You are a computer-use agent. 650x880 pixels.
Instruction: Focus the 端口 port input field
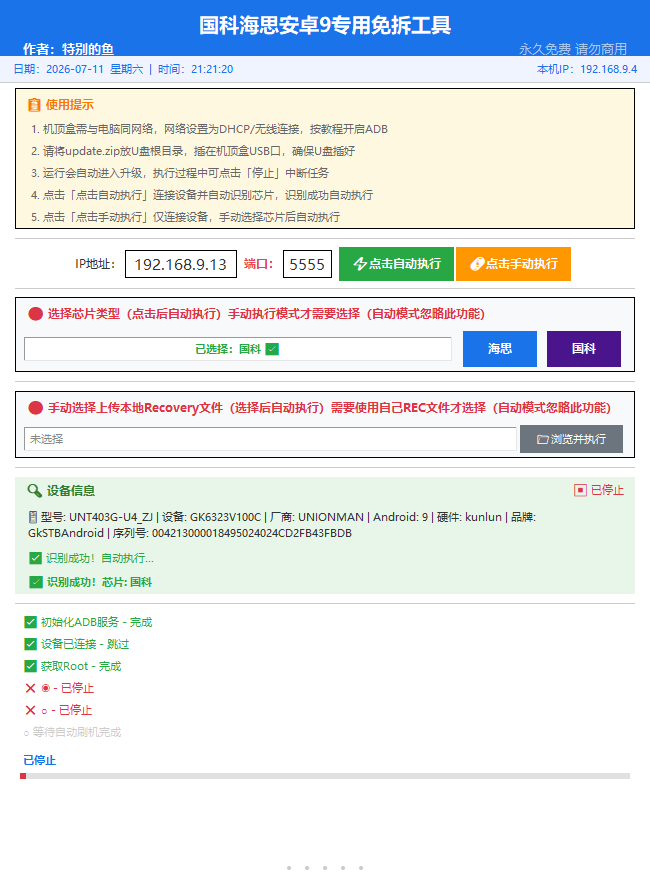pos(307,264)
